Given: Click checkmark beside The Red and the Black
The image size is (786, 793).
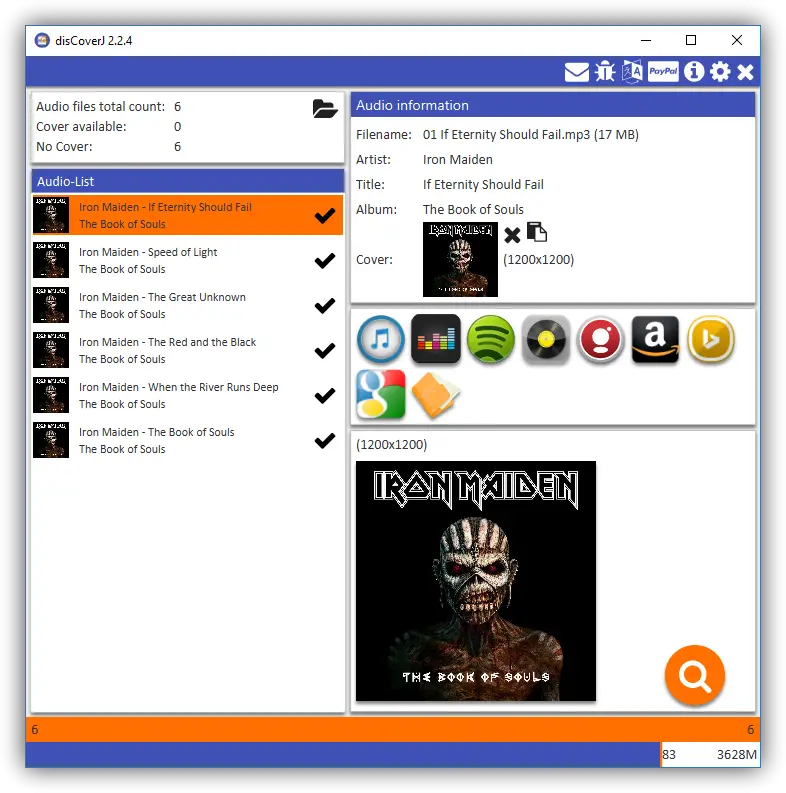Looking at the screenshot, I should 325,350.
